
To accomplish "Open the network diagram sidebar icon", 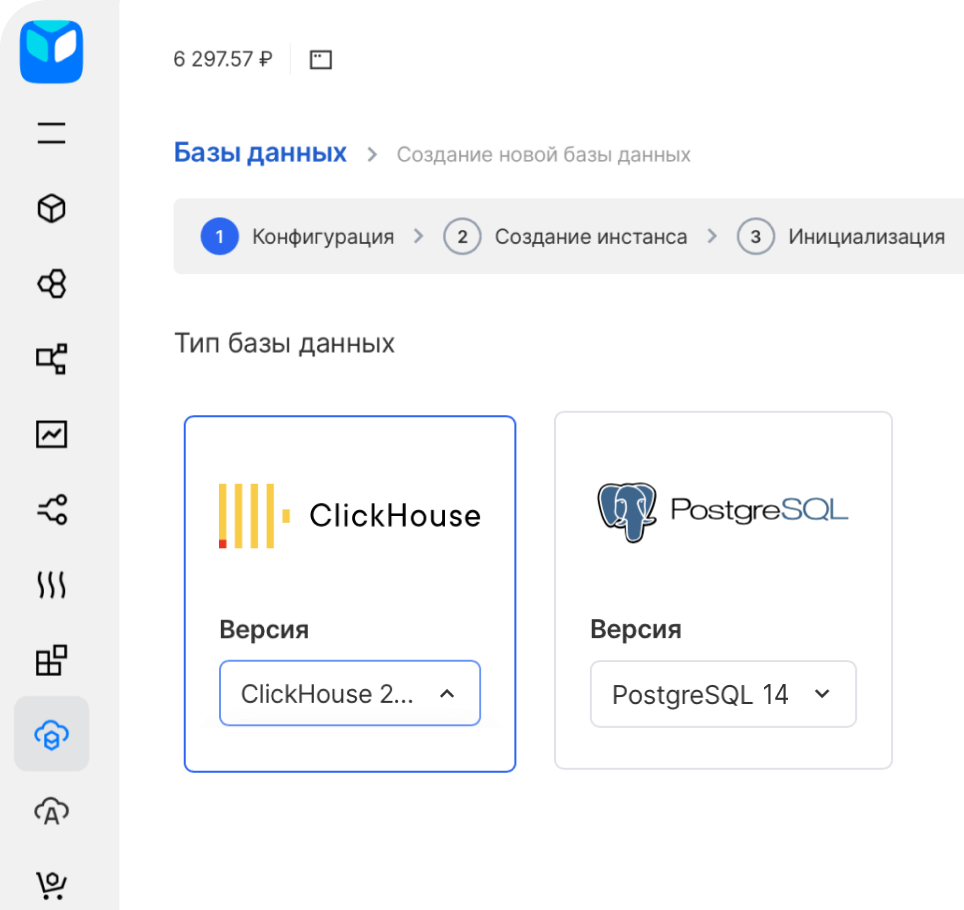I will pyautogui.click(x=52, y=359).
